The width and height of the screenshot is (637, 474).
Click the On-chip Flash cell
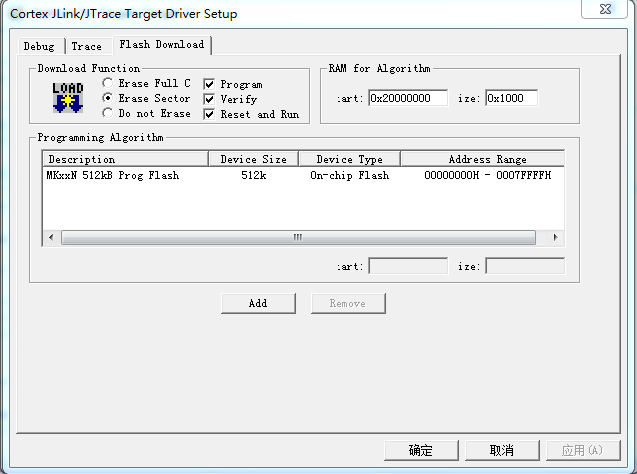[x=349, y=175]
